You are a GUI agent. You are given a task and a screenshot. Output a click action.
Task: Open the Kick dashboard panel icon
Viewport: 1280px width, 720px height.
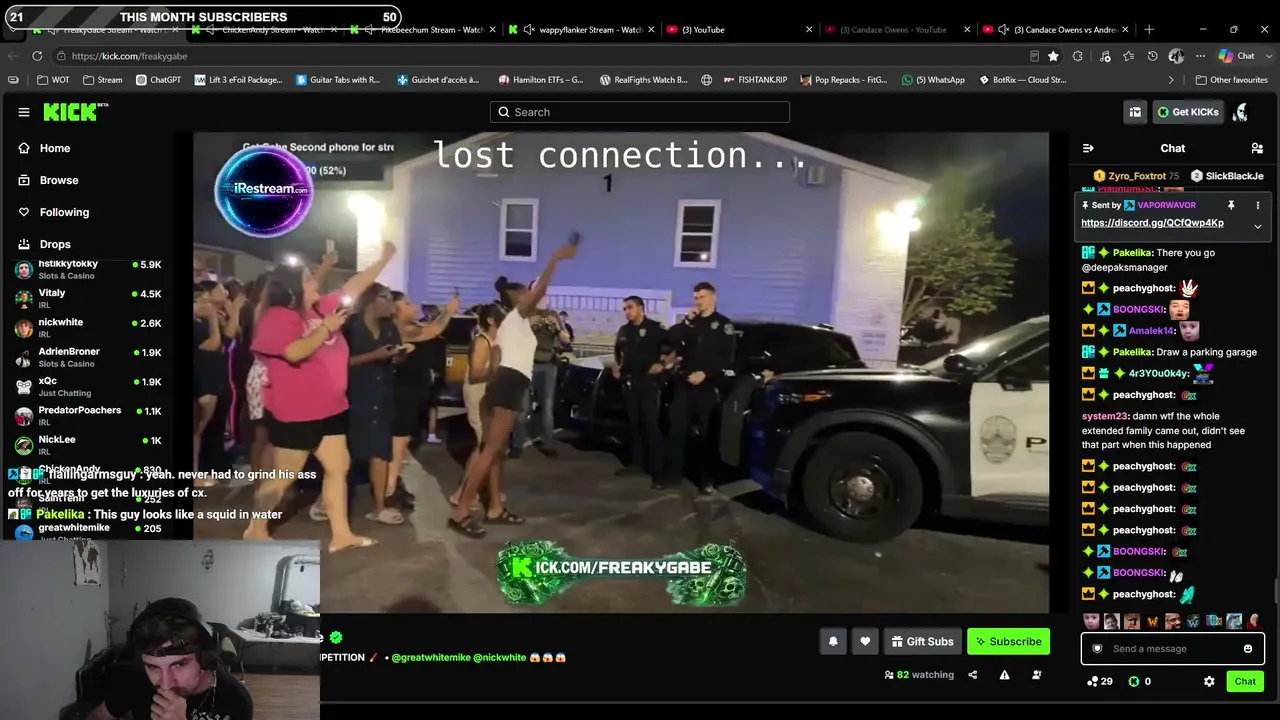(x=1135, y=112)
